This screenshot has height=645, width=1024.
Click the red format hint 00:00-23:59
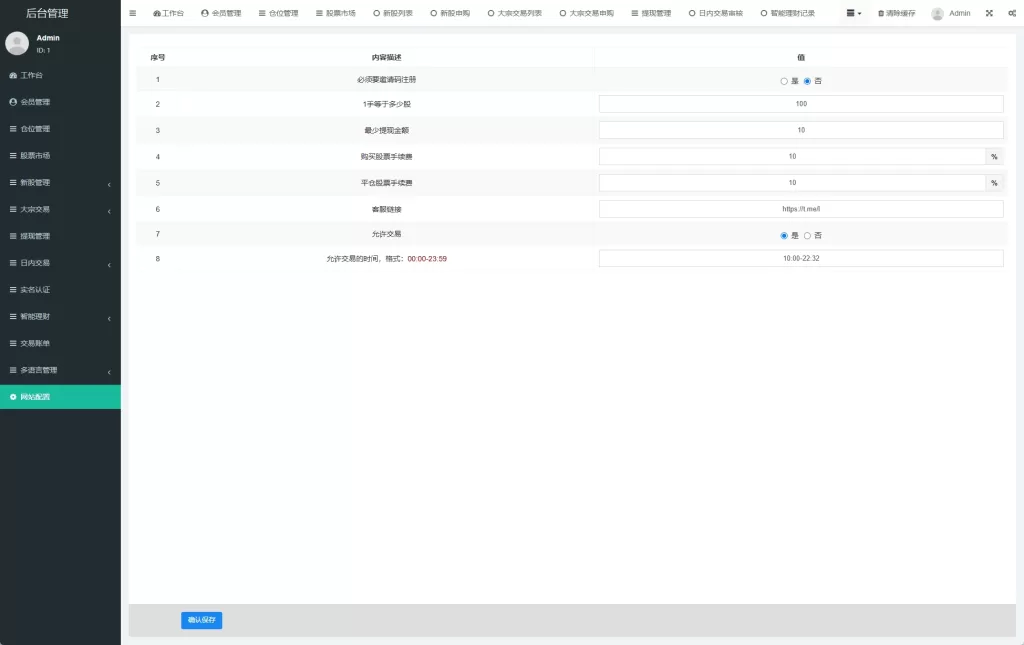(x=427, y=259)
